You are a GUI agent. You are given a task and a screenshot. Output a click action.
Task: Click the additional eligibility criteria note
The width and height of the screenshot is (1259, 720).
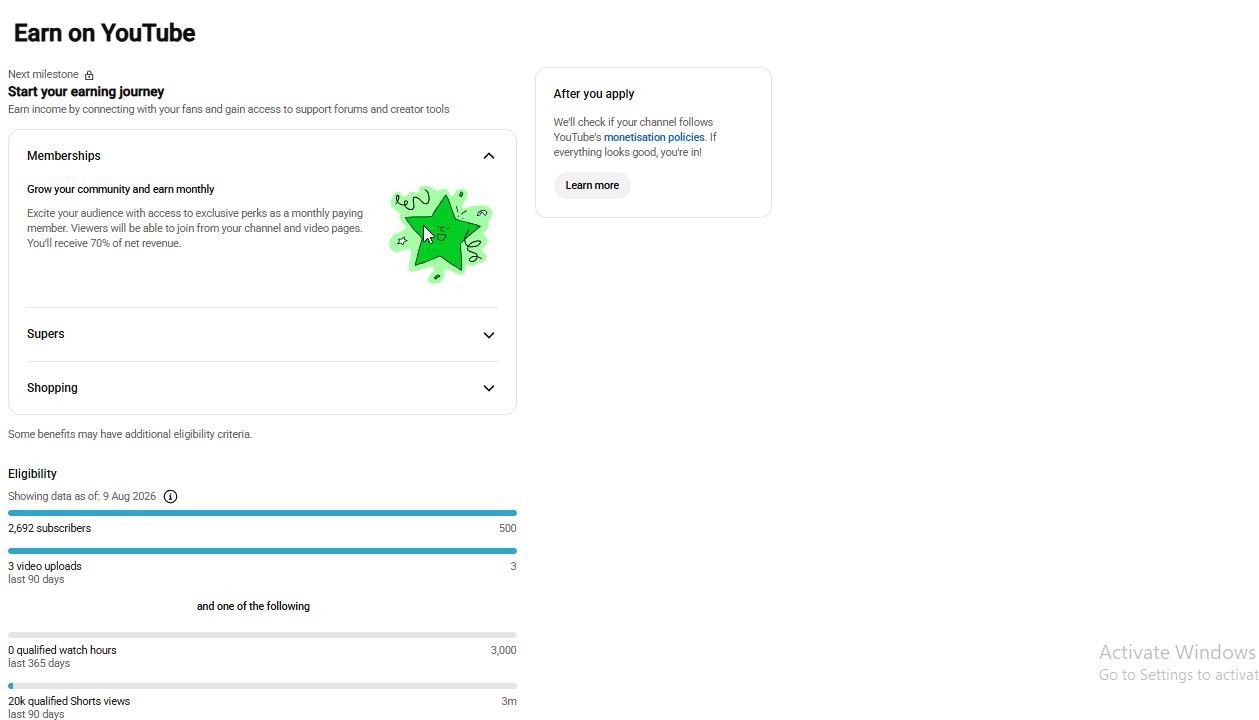coord(130,434)
